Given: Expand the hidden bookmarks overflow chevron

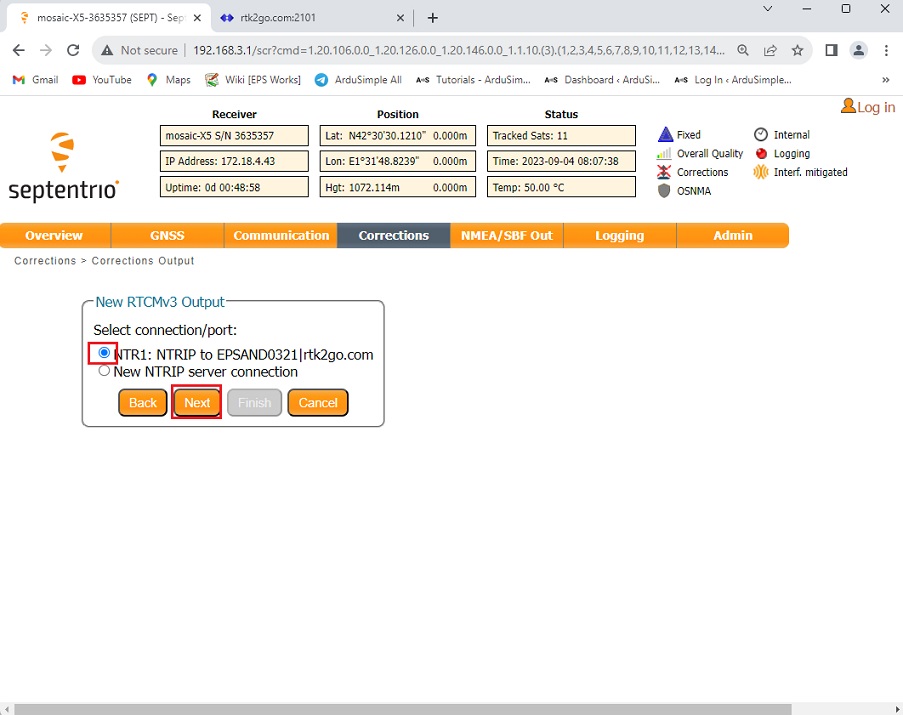Looking at the screenshot, I should (885, 80).
